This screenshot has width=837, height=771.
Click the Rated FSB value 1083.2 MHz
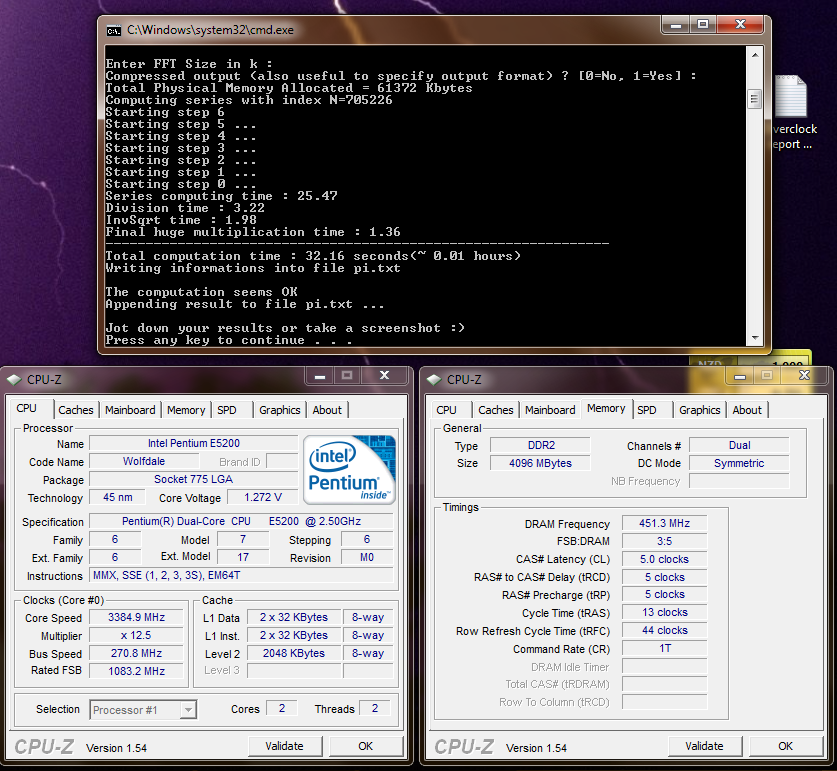click(x=137, y=671)
